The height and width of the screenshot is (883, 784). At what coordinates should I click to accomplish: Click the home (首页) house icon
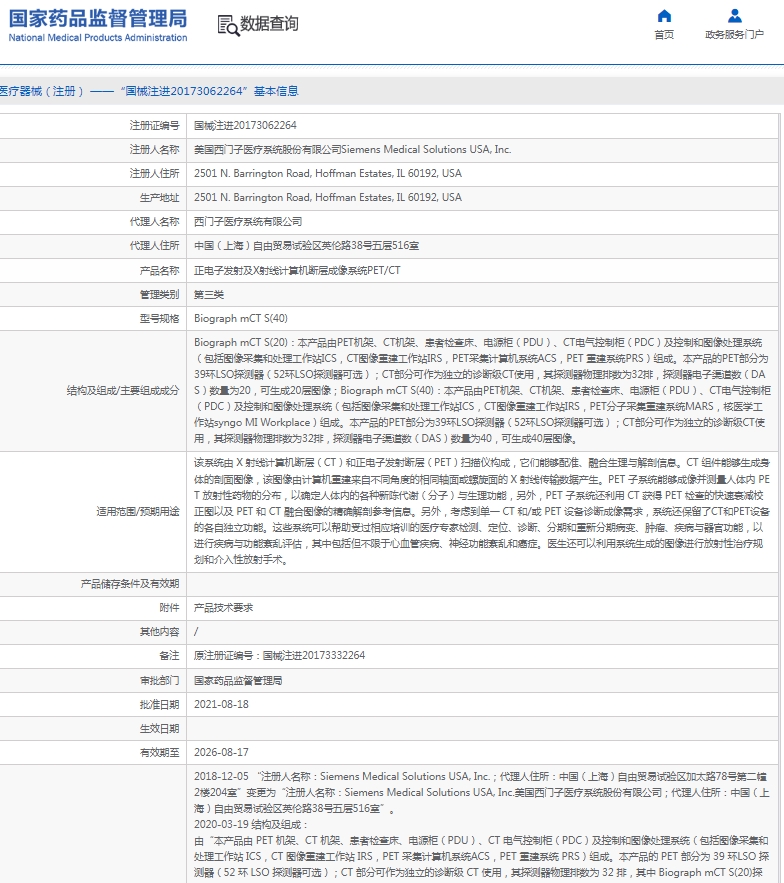coord(665,16)
